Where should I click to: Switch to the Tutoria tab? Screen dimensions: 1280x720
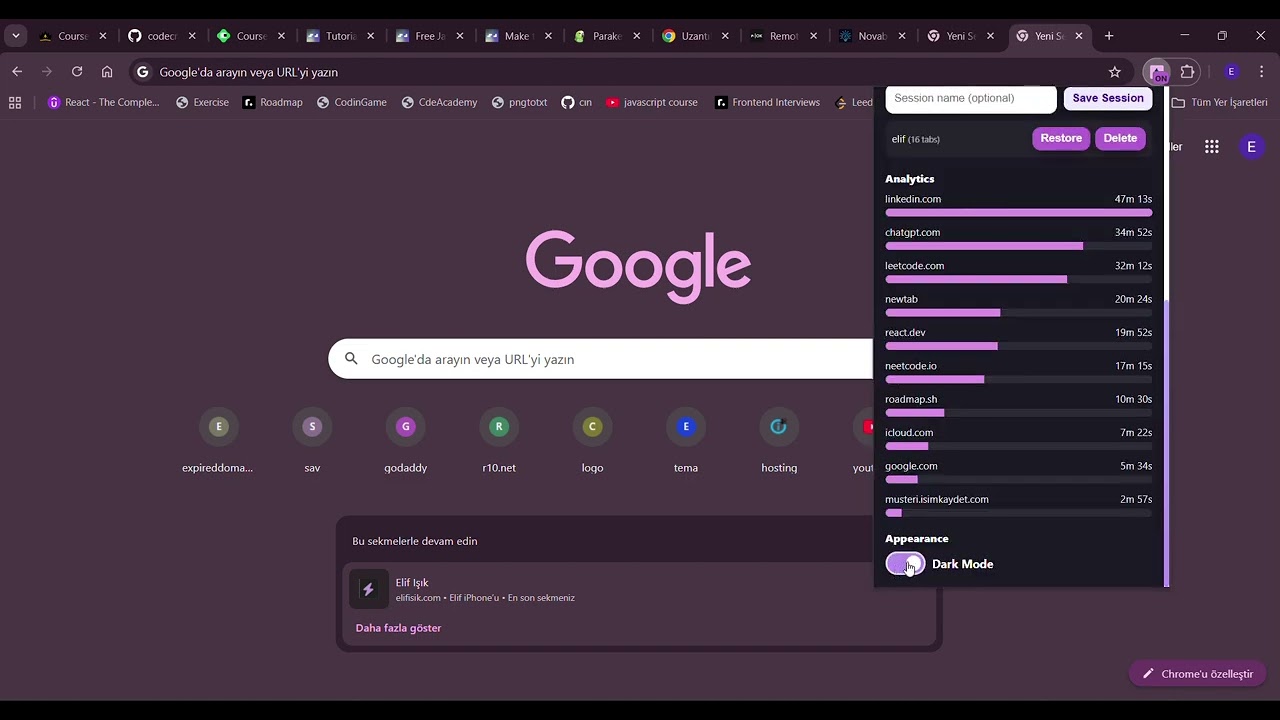[340, 36]
